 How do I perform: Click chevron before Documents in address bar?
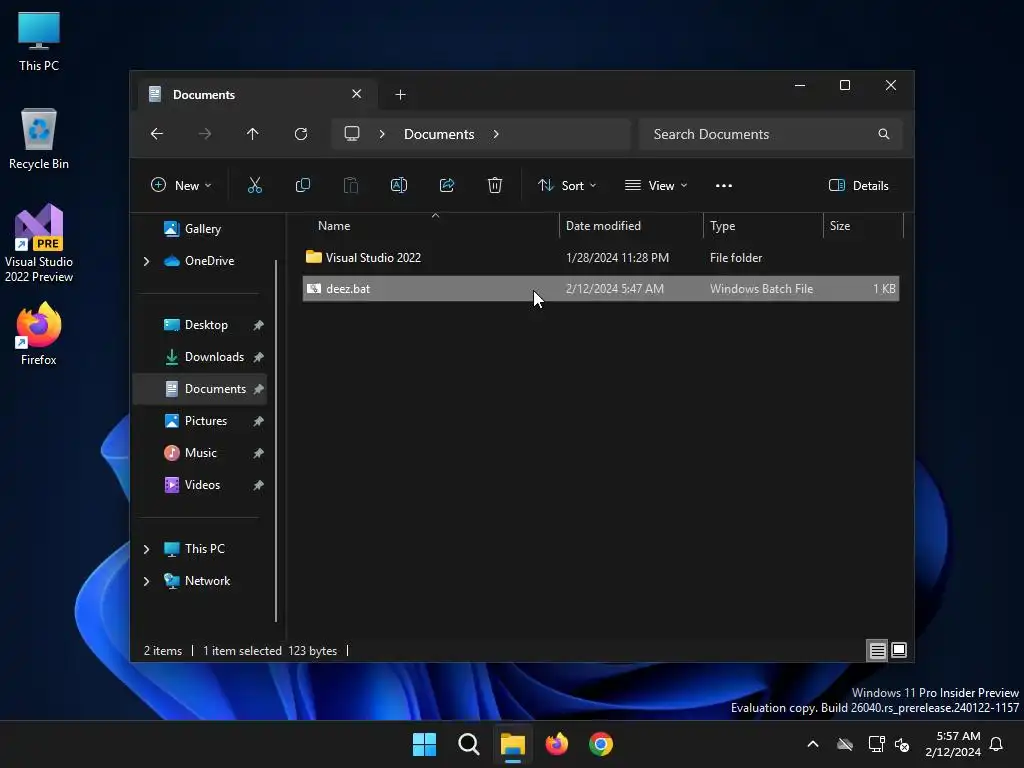click(382, 134)
